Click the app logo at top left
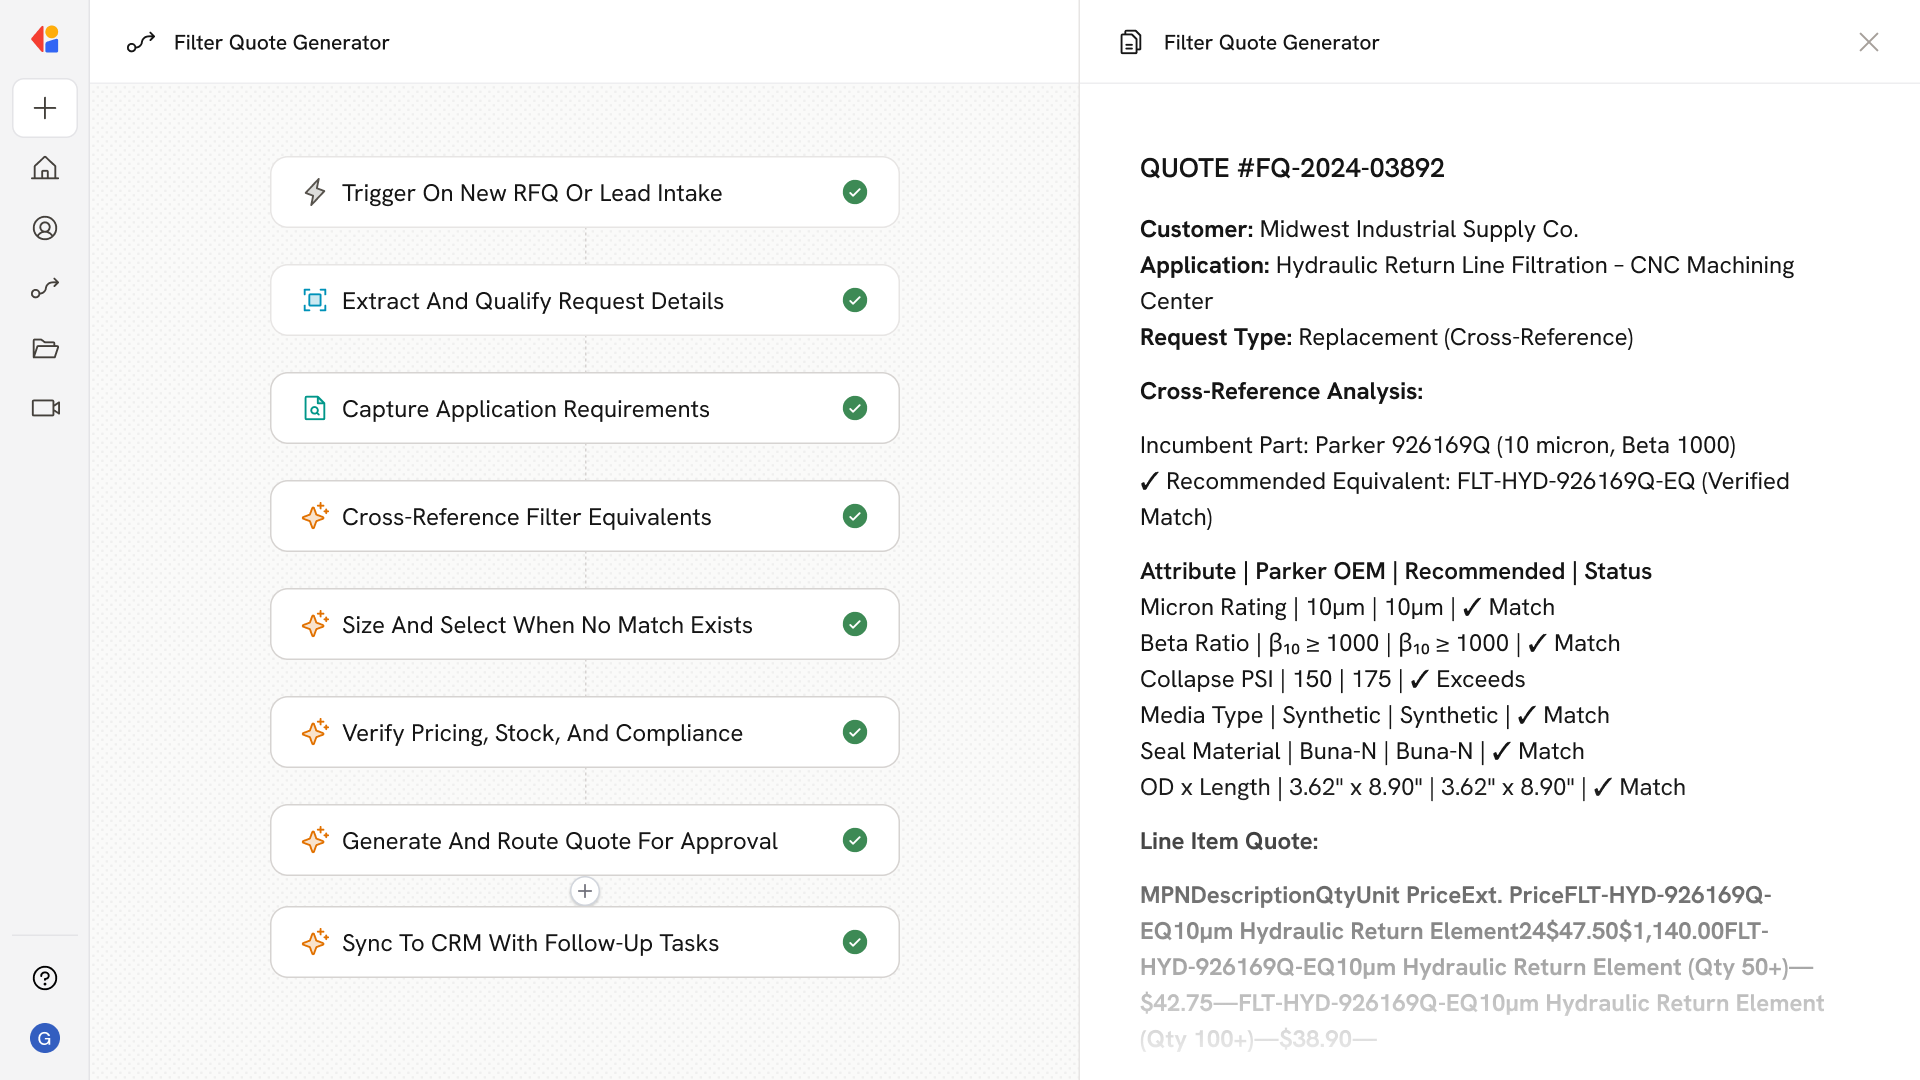 [45, 40]
